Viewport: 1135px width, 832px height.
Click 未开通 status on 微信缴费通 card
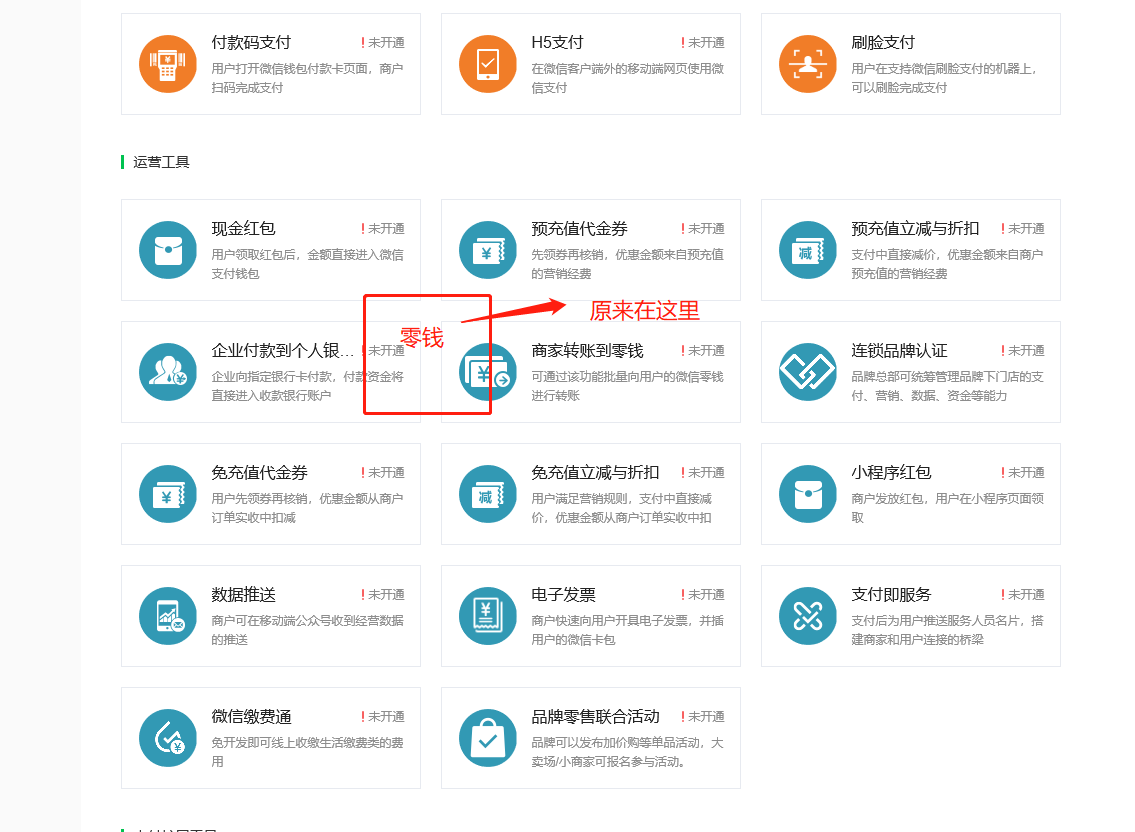point(383,717)
